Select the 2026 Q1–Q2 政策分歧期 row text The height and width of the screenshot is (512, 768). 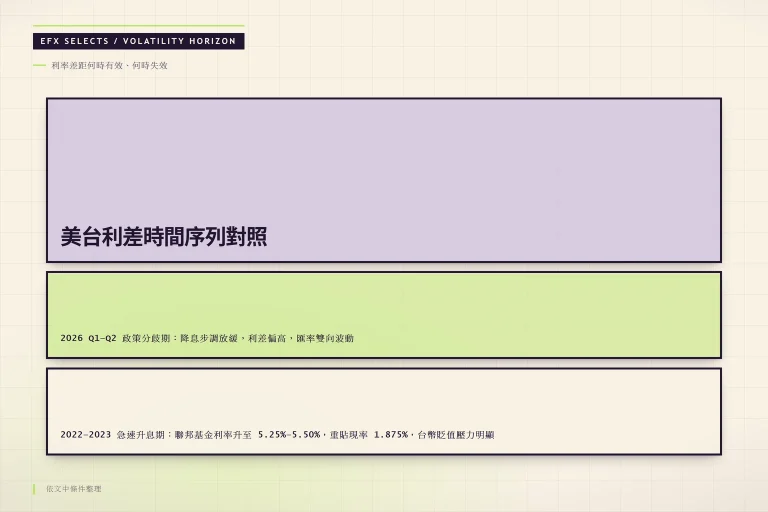coord(207,338)
